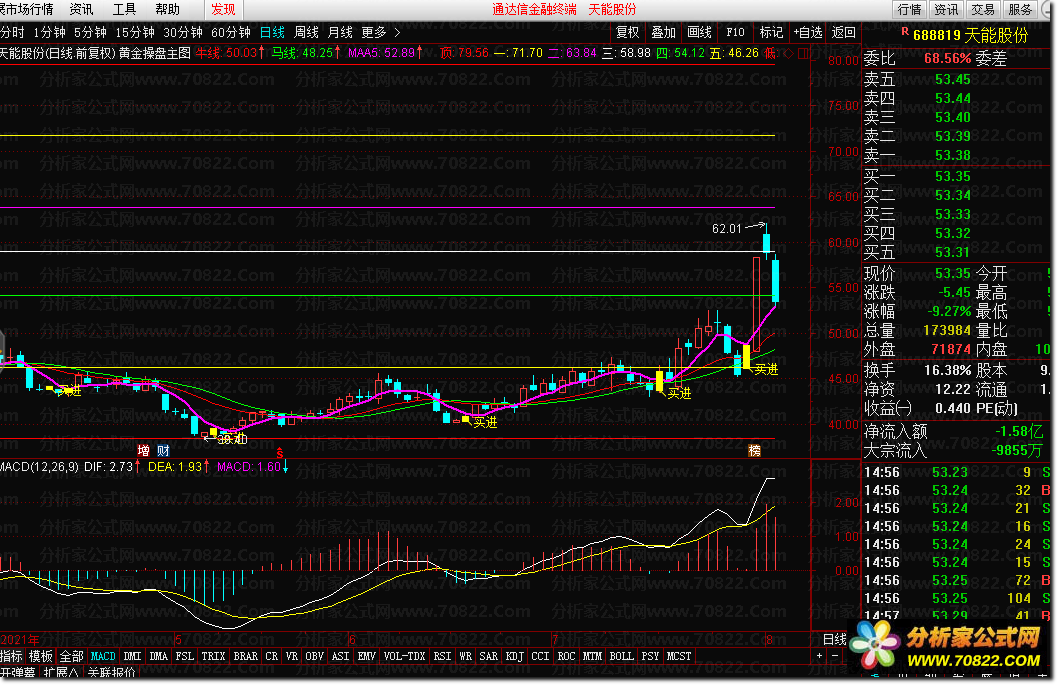Click the 财 financial marker below chart
The width and height of the screenshot is (1059, 685).
pyautogui.click(x=163, y=451)
